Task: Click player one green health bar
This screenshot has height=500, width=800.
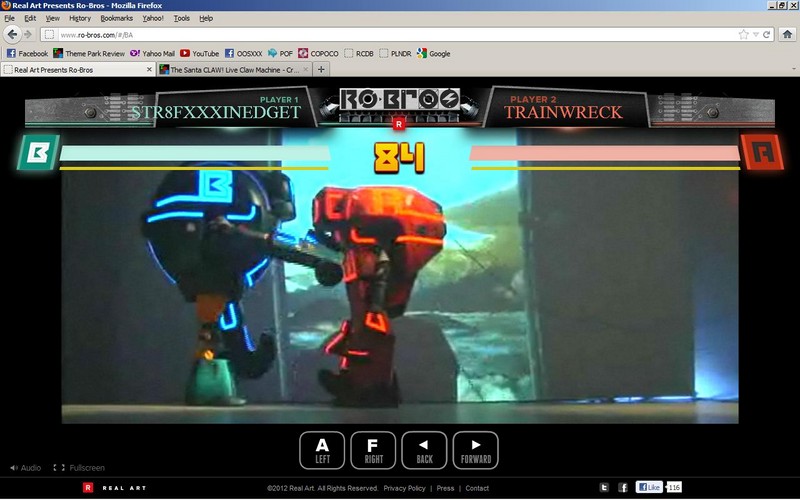Action: pyautogui.click(x=195, y=153)
